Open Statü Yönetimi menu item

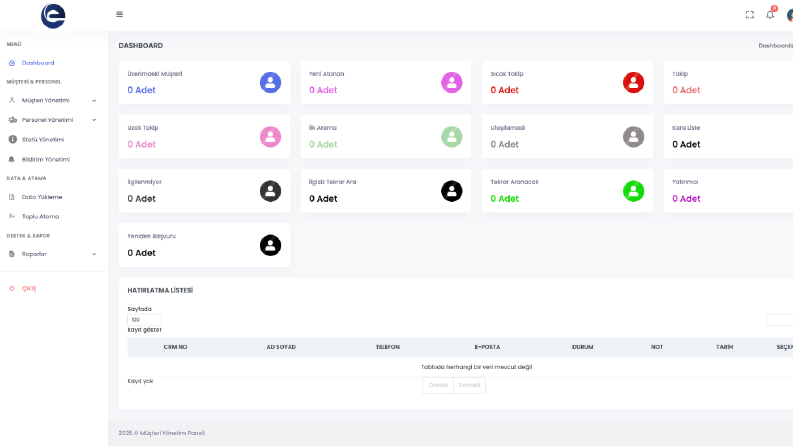coord(43,140)
